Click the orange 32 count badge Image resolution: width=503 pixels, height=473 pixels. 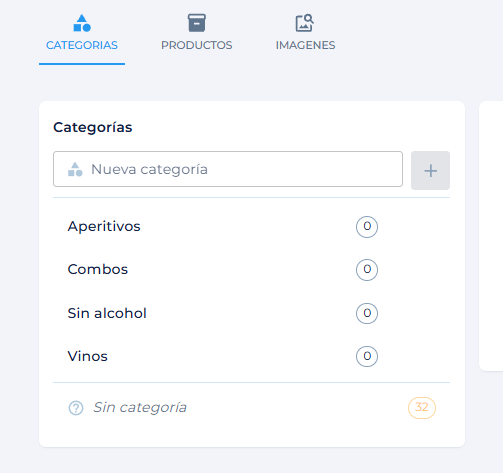(x=422, y=408)
